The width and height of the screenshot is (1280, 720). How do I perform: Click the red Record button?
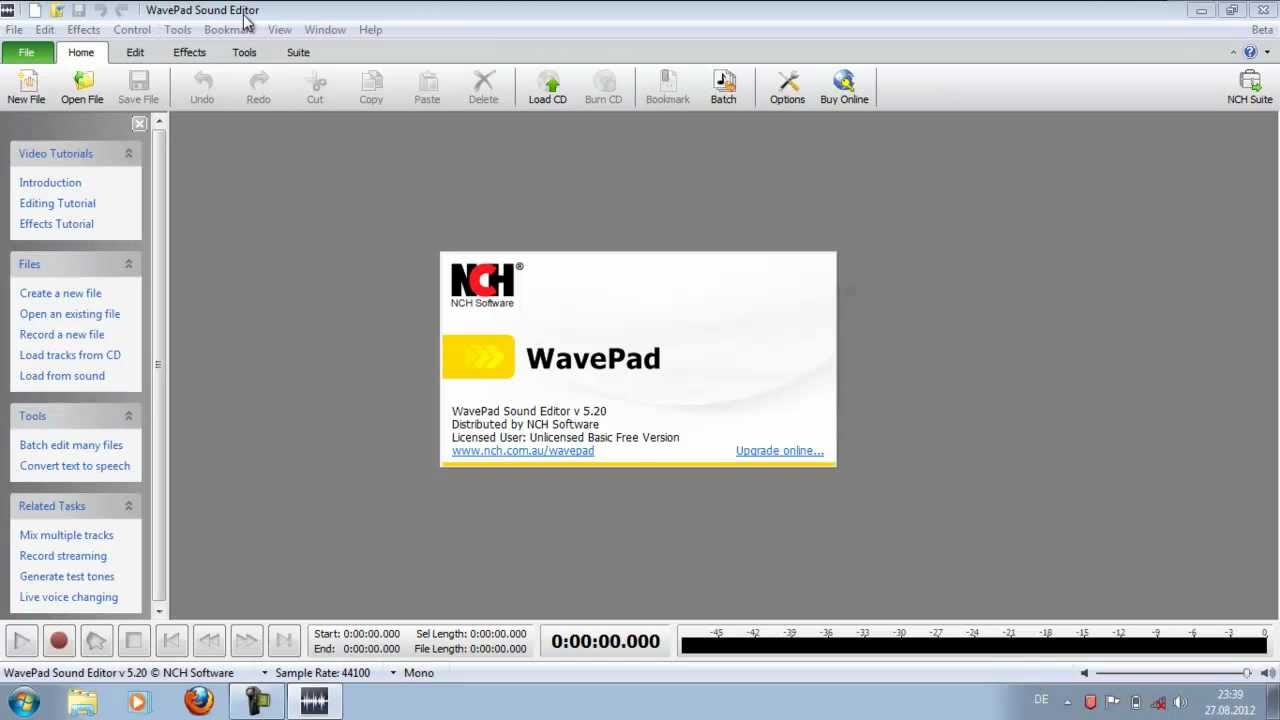59,641
